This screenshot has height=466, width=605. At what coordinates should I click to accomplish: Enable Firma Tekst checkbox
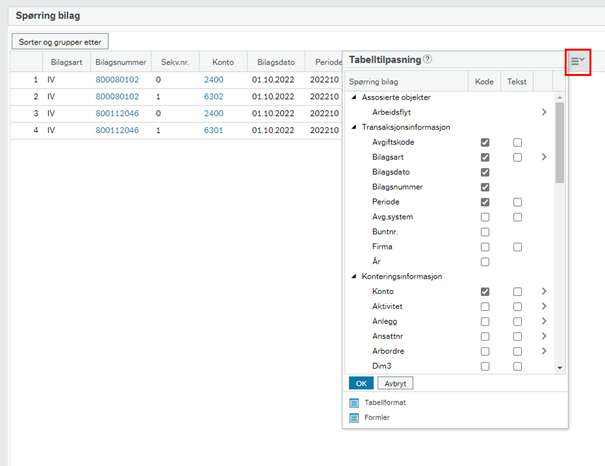click(517, 247)
